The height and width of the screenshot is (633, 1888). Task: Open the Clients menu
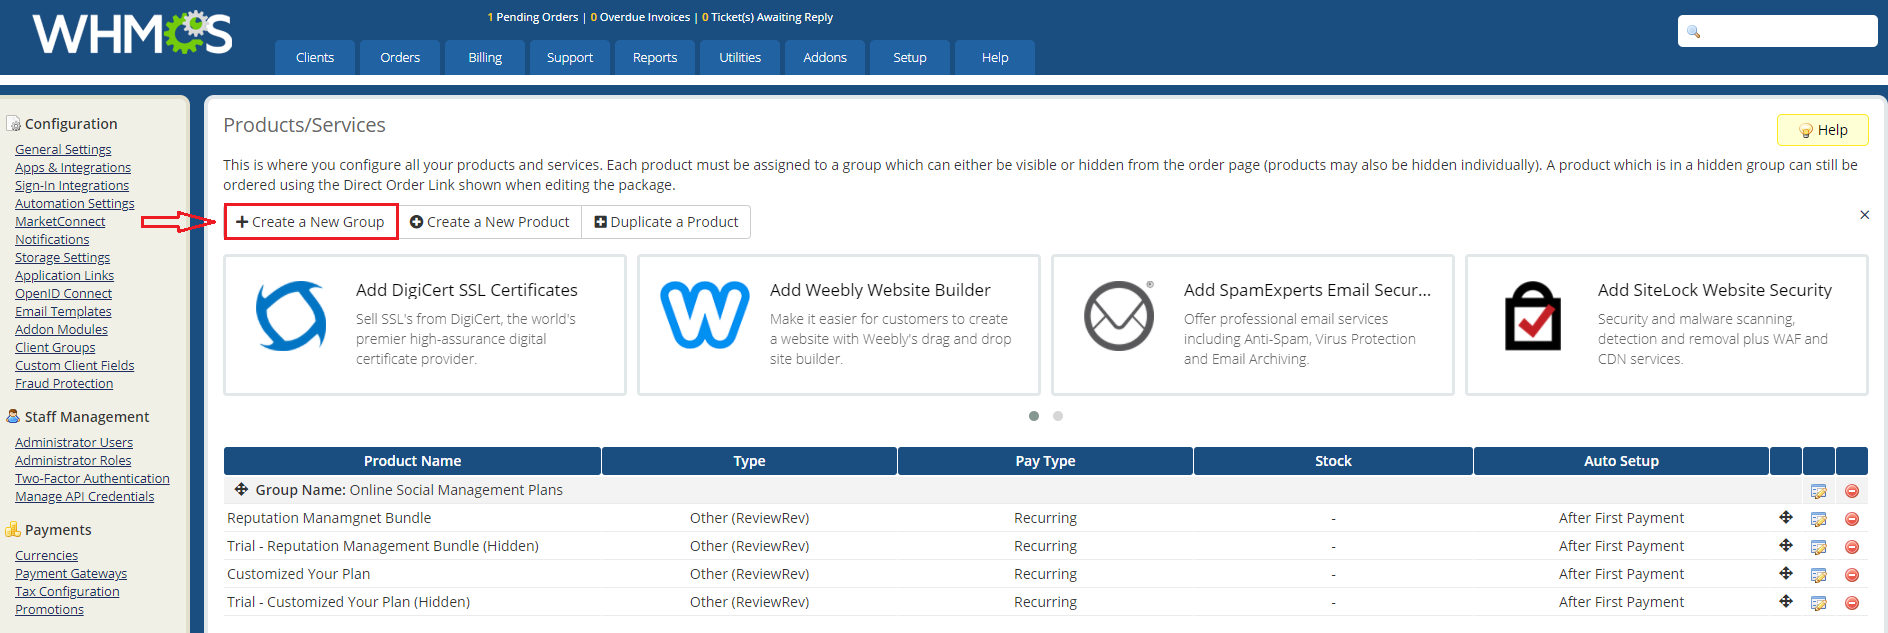(315, 57)
